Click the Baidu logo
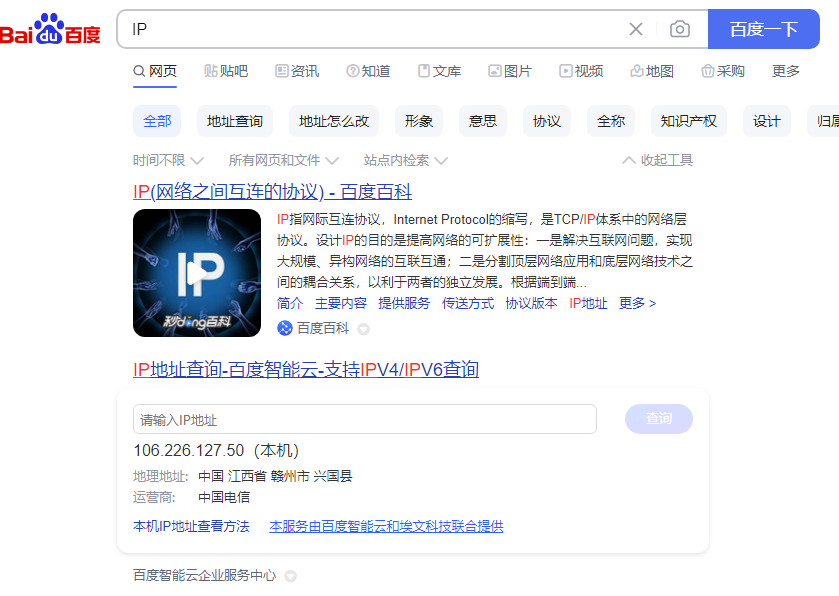Viewport: 839px width, 596px height. tap(51, 30)
